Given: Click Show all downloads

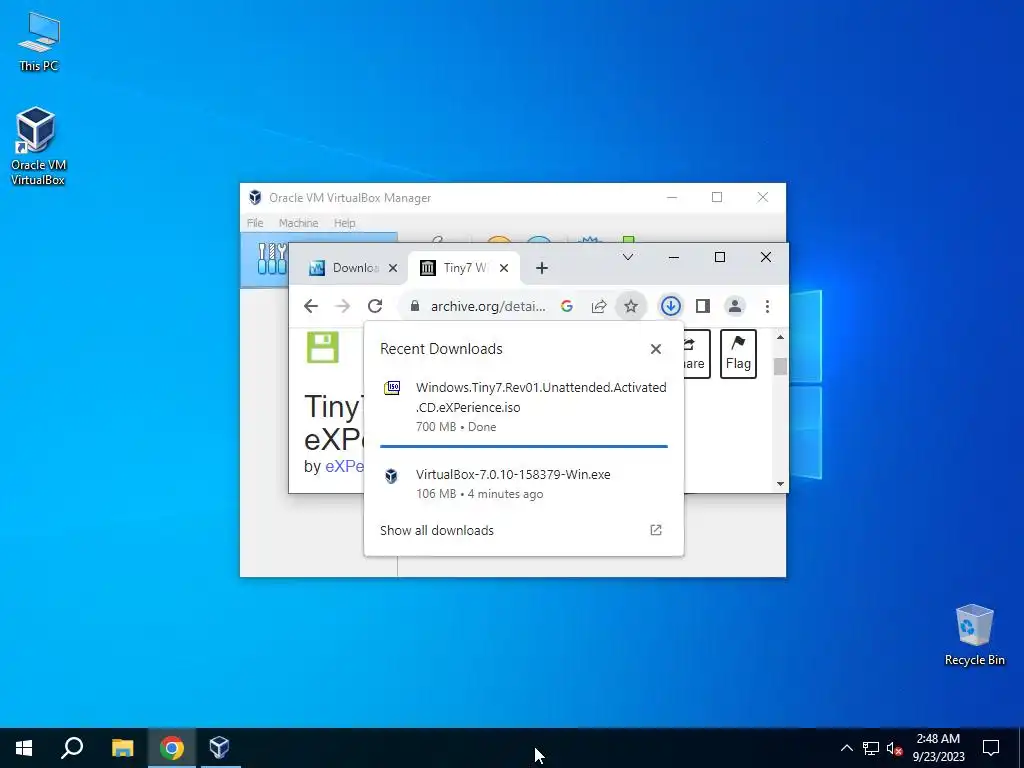Looking at the screenshot, I should point(437,530).
